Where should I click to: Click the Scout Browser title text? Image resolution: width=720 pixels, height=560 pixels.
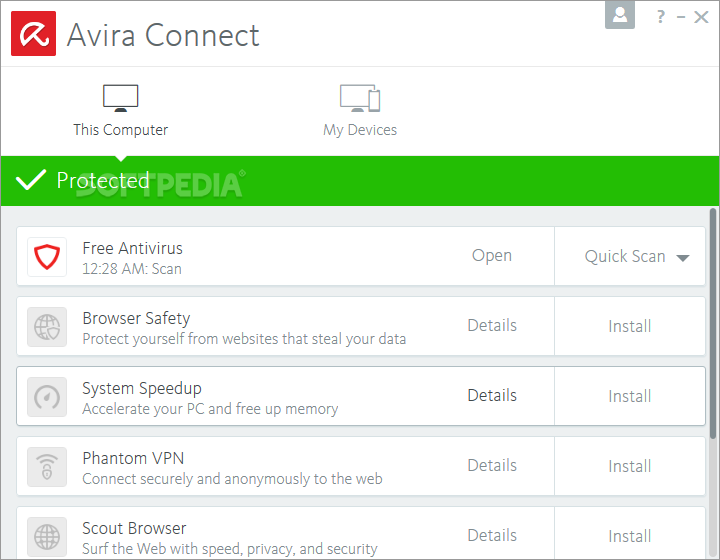pyautogui.click(x=135, y=529)
